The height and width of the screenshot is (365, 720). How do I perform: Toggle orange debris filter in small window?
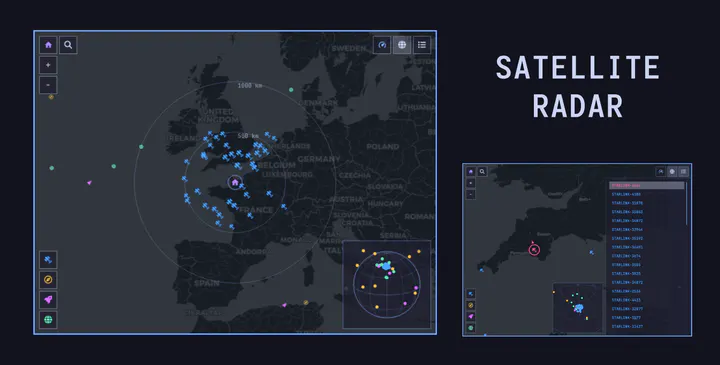point(471,305)
